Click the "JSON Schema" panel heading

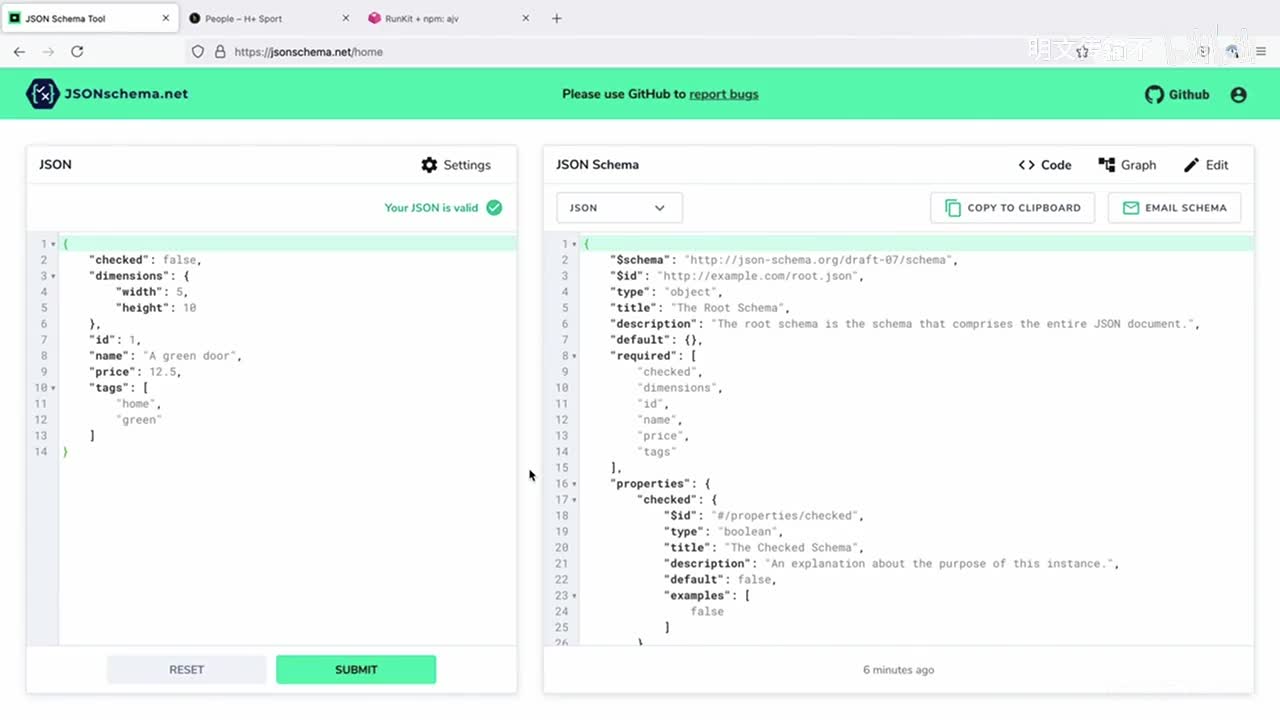tap(598, 165)
